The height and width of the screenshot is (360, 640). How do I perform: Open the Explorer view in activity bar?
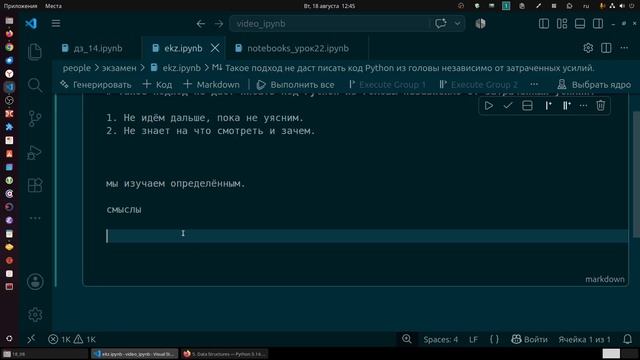[35, 52]
